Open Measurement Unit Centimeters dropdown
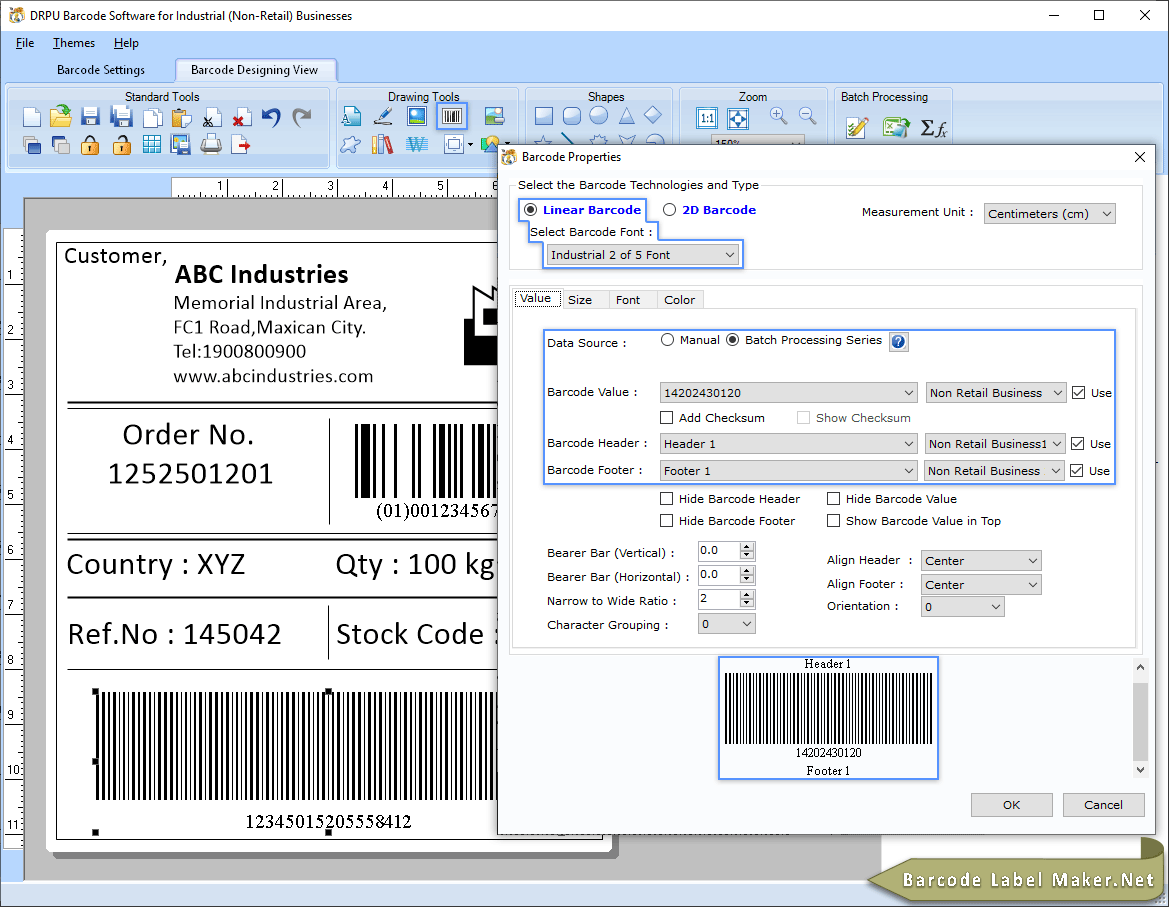 1050,214
